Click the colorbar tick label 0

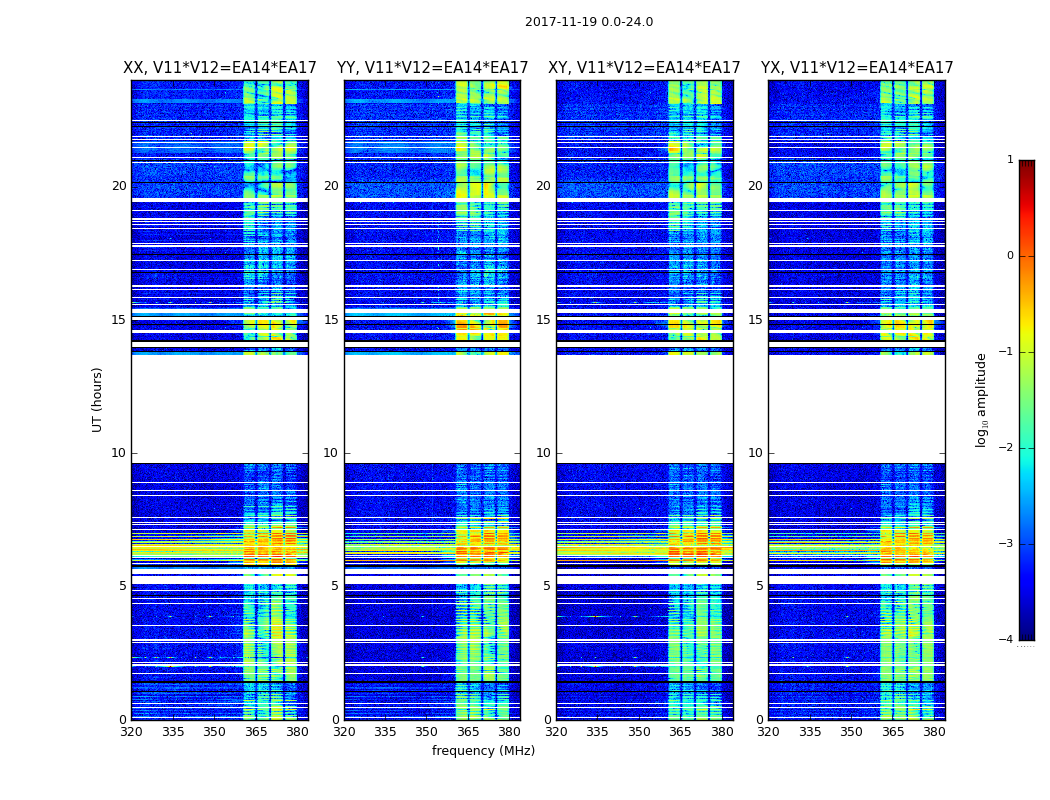pos(1009,256)
